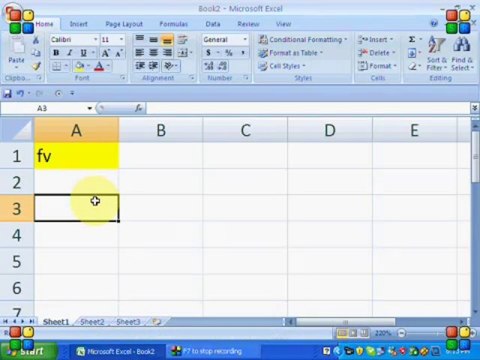Click the Cut scissors icon

[x=36, y=40]
